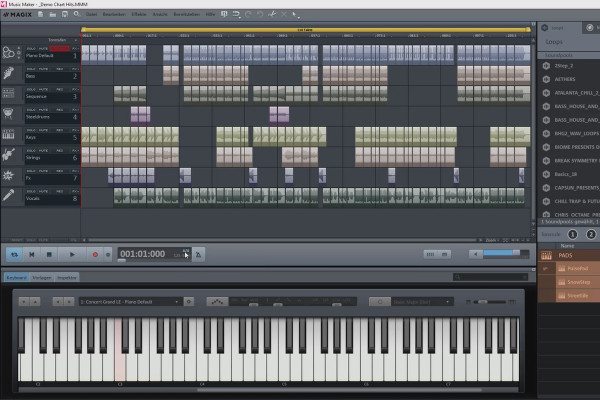
Task: Open the FX dropdown on the Piano Default track
Action: pos(75,49)
